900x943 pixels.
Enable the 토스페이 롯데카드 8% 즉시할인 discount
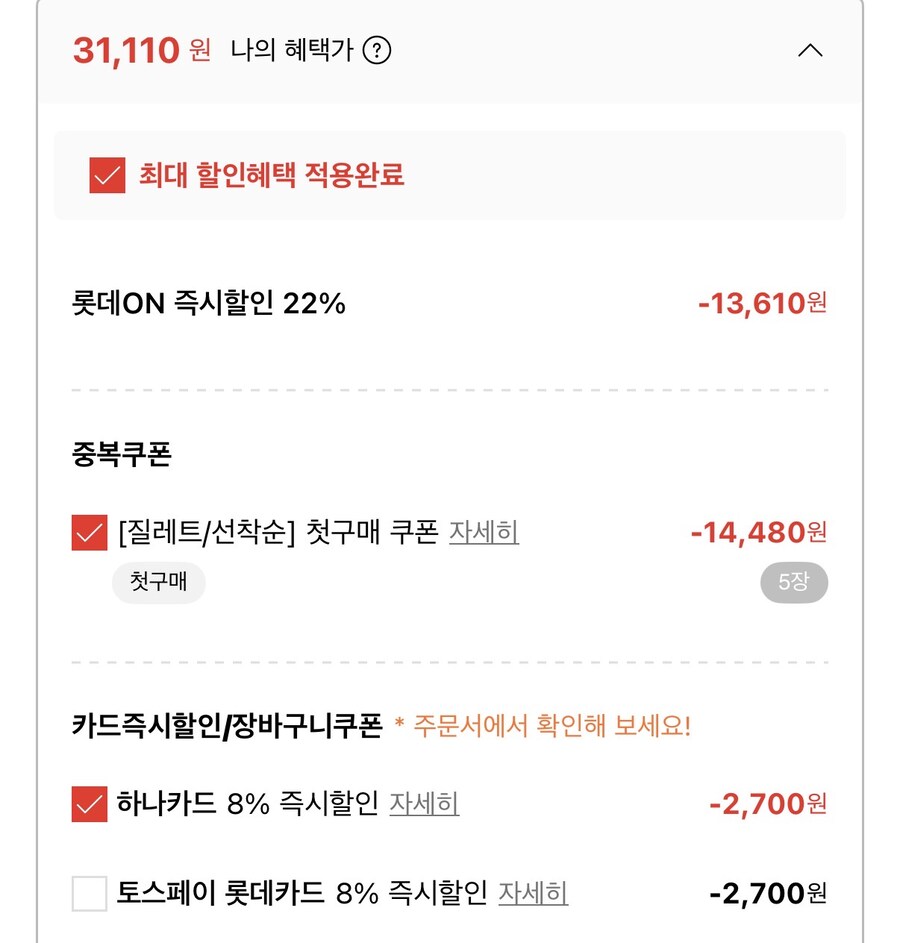pos(88,892)
